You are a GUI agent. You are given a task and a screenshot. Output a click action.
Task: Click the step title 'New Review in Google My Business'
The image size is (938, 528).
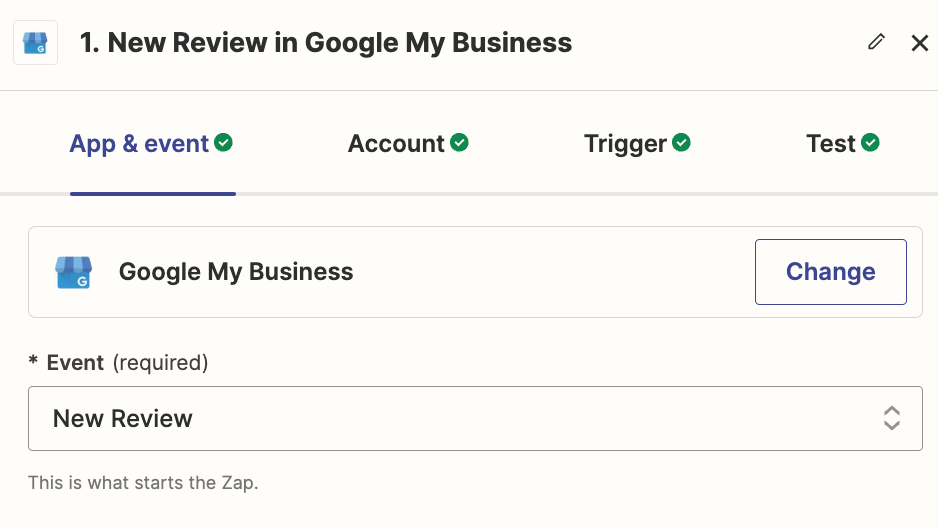coord(340,43)
